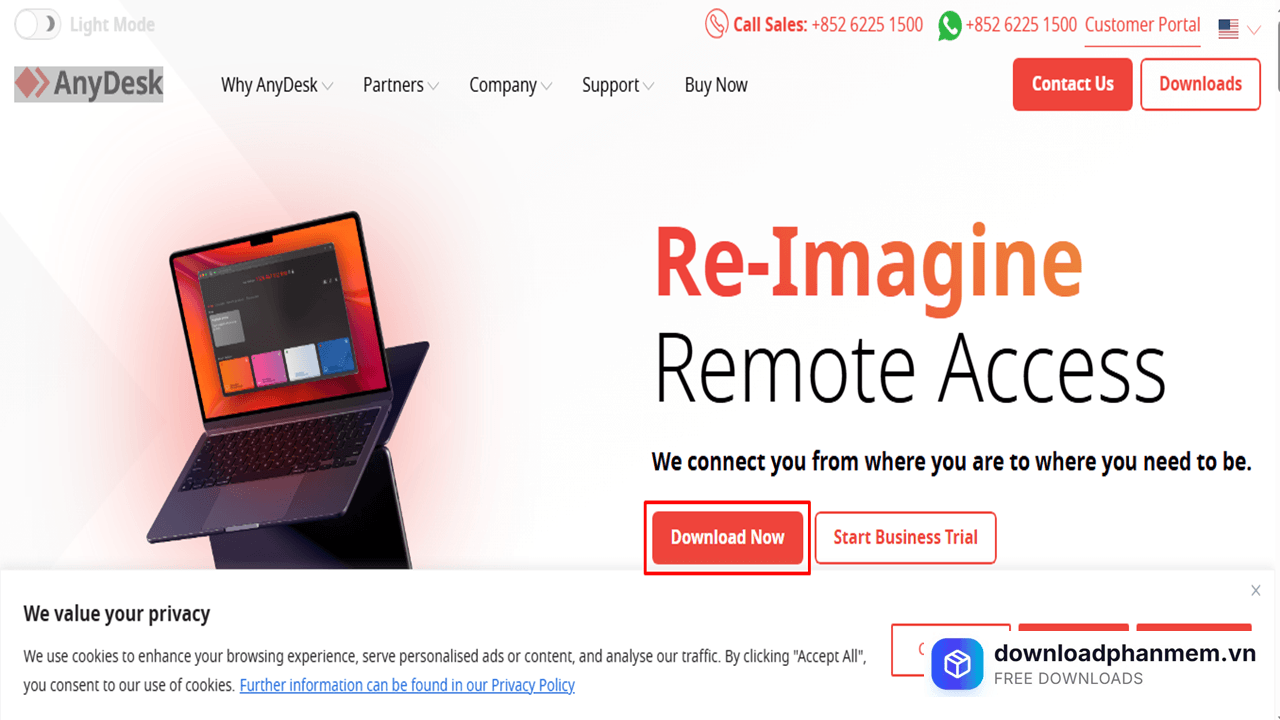Open the Customer Portal link
Screen dimensions: 1280x720
click(1142, 25)
